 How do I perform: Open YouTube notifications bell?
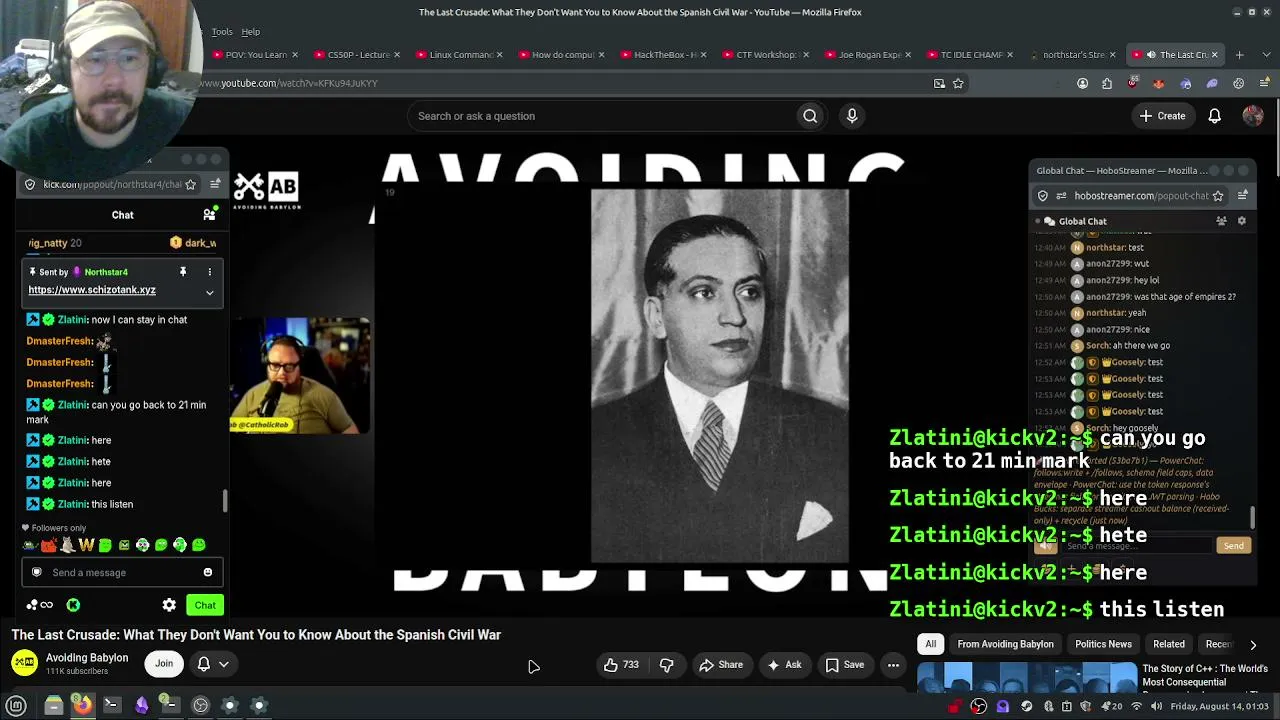1214,116
